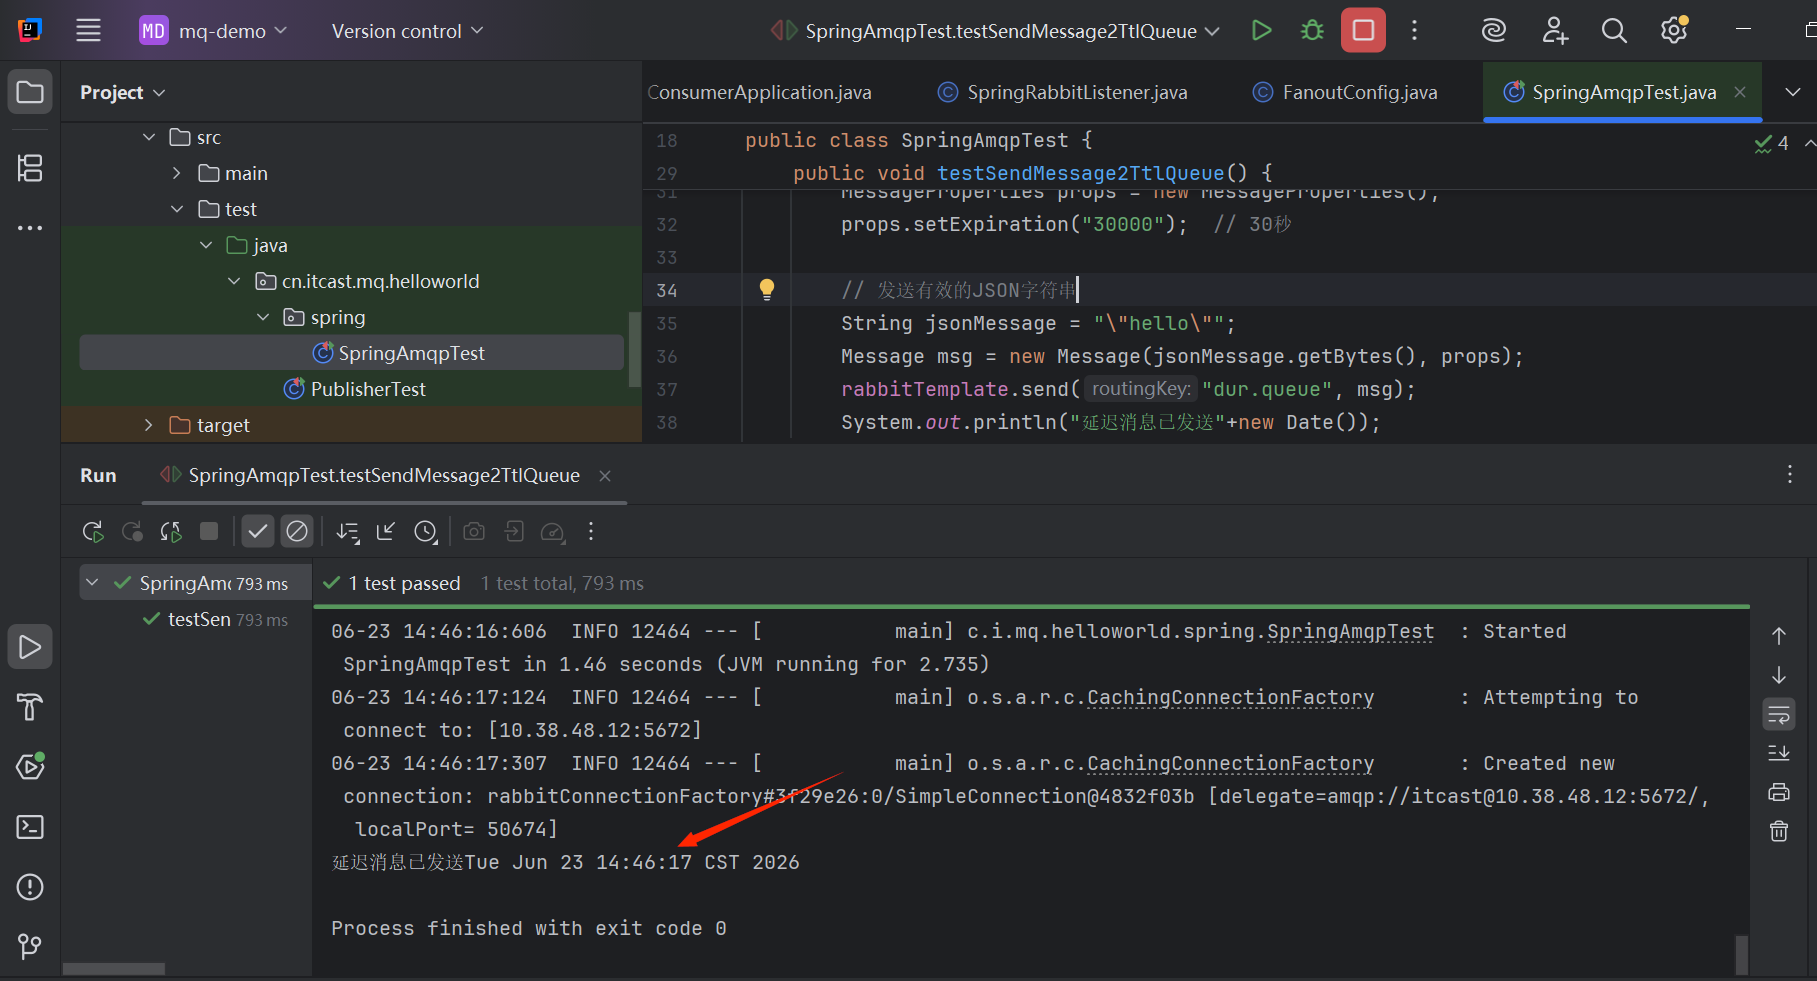Jump down the stack trace arrow
The width and height of the screenshot is (1817, 981).
(x=1779, y=675)
